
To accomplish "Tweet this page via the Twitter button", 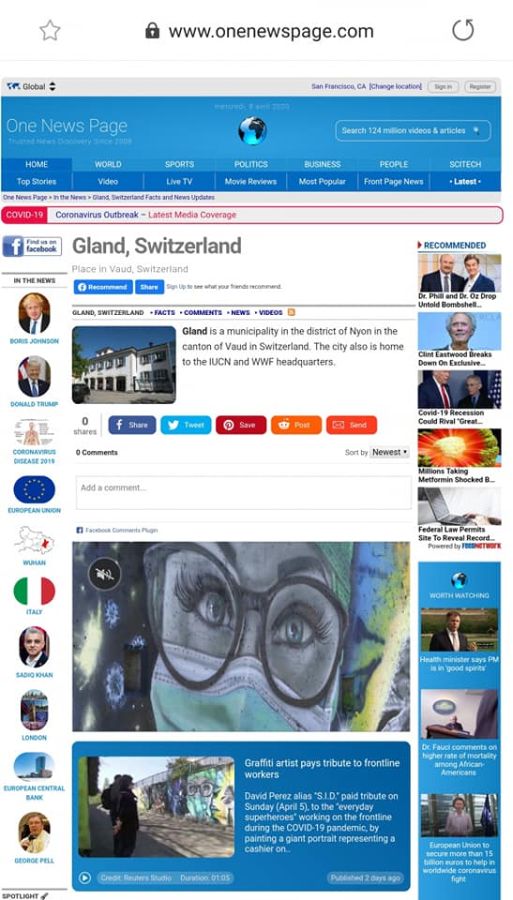I will pos(186,425).
